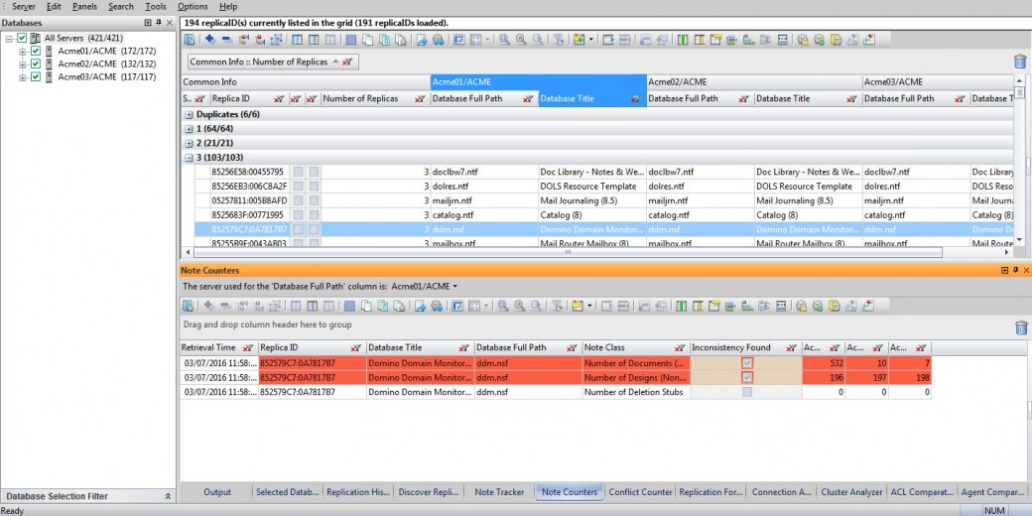Click the sigma summary icon in upper toolbar
Image resolution: width=1032 pixels, height=516 pixels.
coord(765,39)
